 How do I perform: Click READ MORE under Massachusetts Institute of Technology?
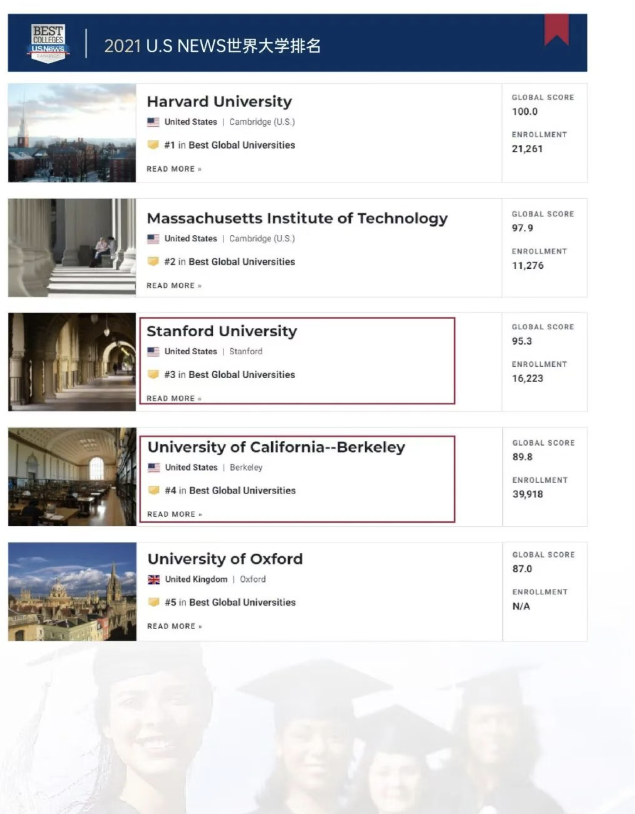[174, 286]
